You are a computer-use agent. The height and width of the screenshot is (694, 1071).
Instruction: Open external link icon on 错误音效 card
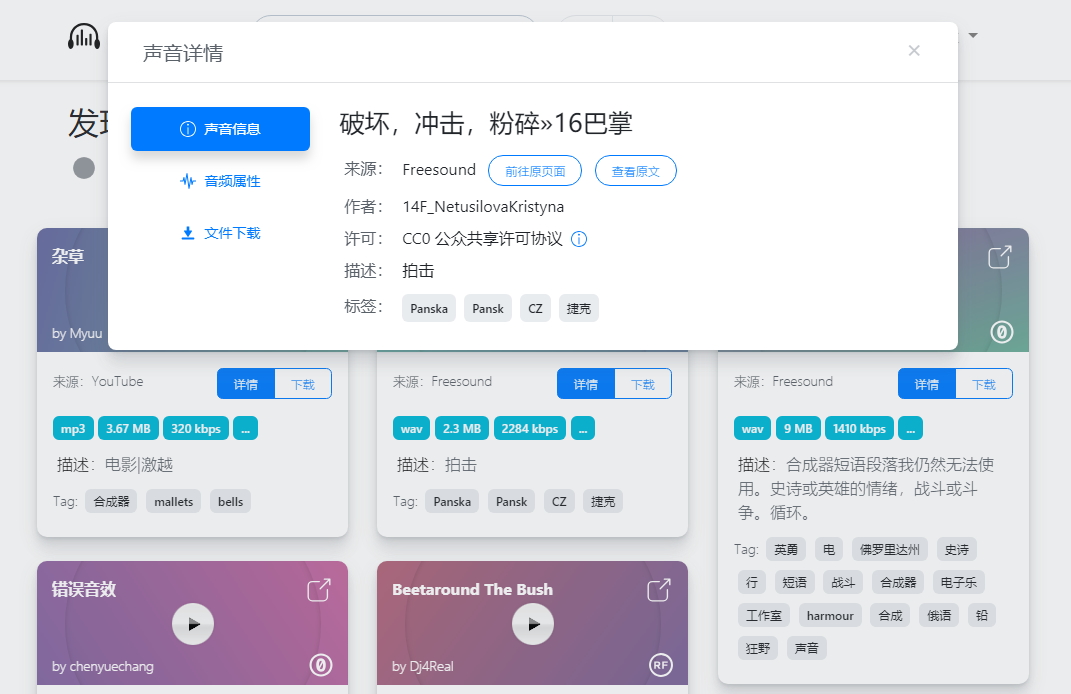pos(318,591)
